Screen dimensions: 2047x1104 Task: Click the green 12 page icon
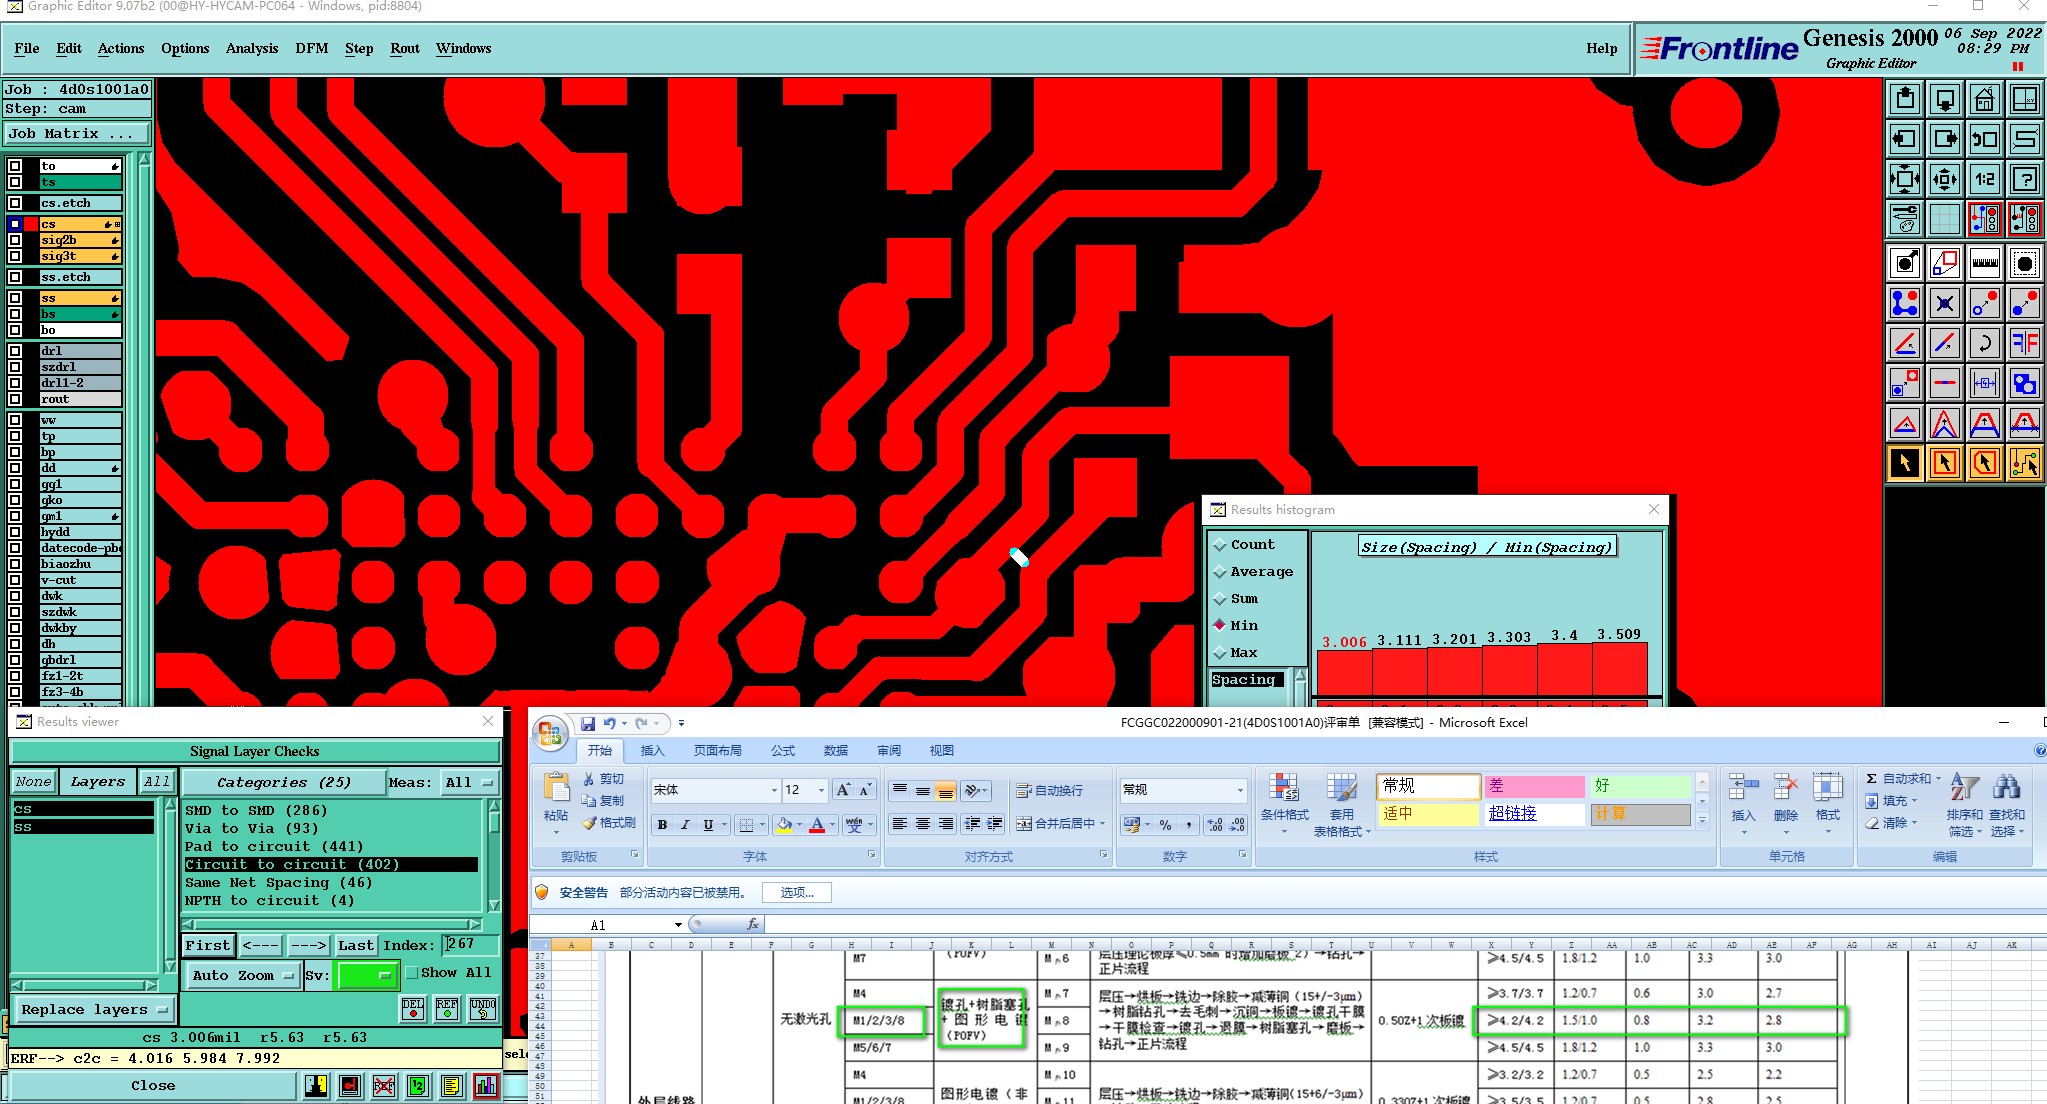(418, 1086)
